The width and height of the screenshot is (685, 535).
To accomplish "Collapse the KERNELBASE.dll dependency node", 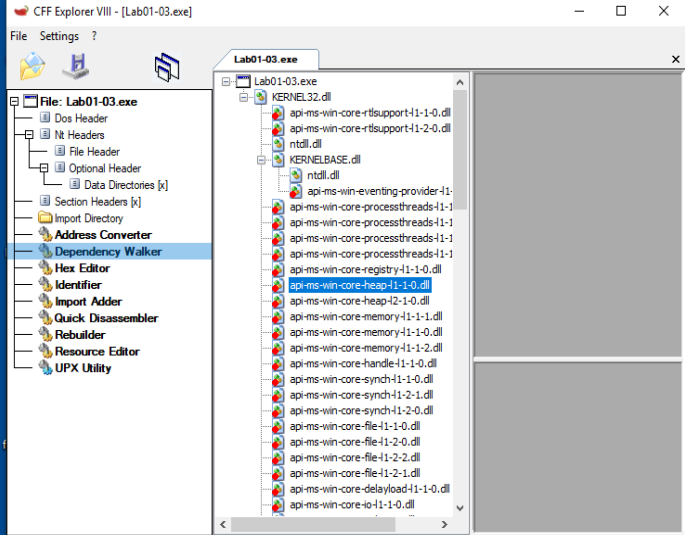I will pyautogui.click(x=261, y=160).
